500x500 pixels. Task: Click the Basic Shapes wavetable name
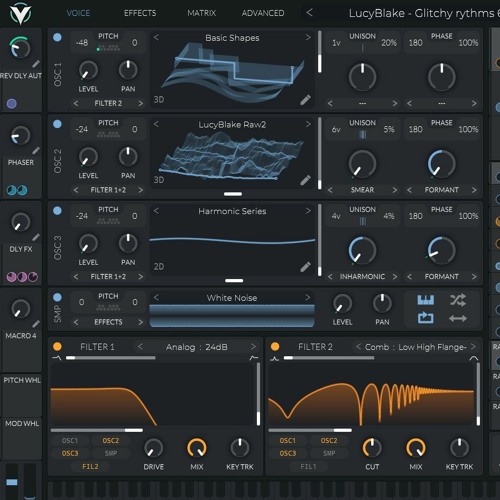[232, 38]
